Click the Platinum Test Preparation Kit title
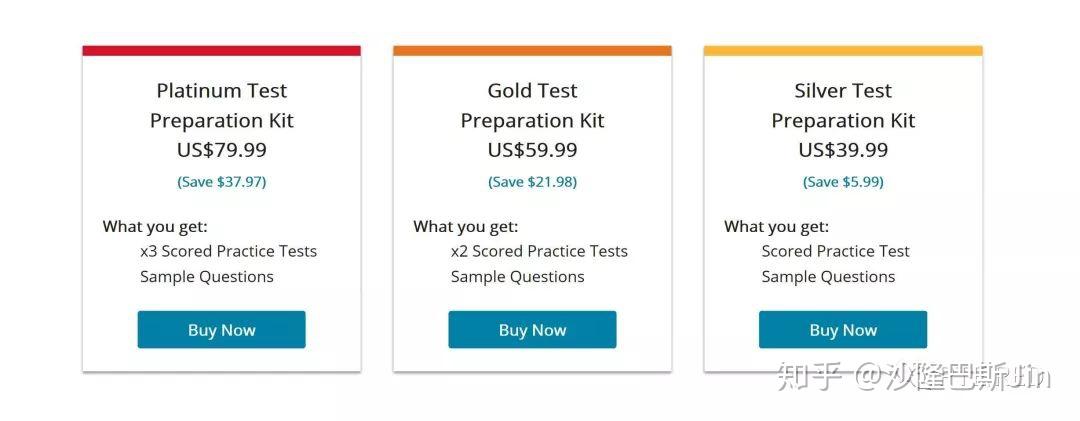Image resolution: width=1080 pixels, height=421 pixels. 221,105
